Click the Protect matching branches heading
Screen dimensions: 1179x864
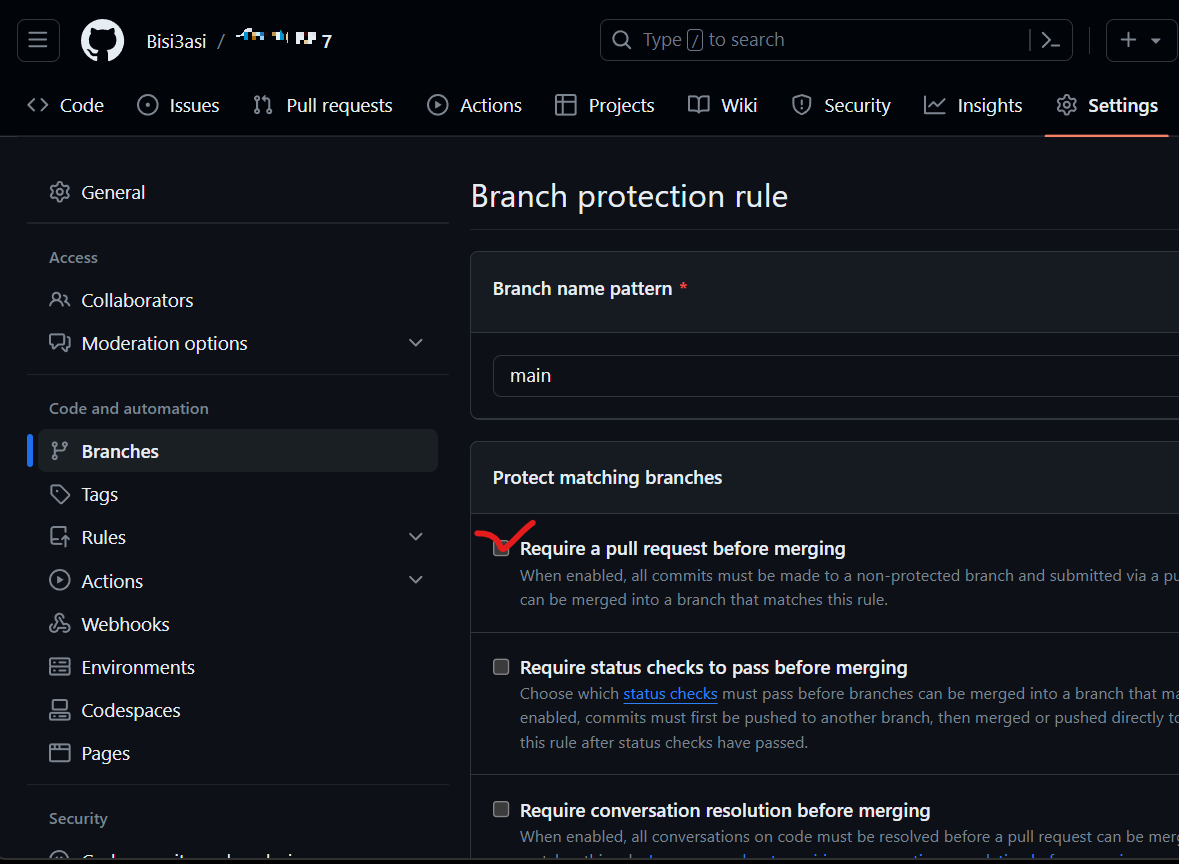pyautogui.click(x=607, y=477)
